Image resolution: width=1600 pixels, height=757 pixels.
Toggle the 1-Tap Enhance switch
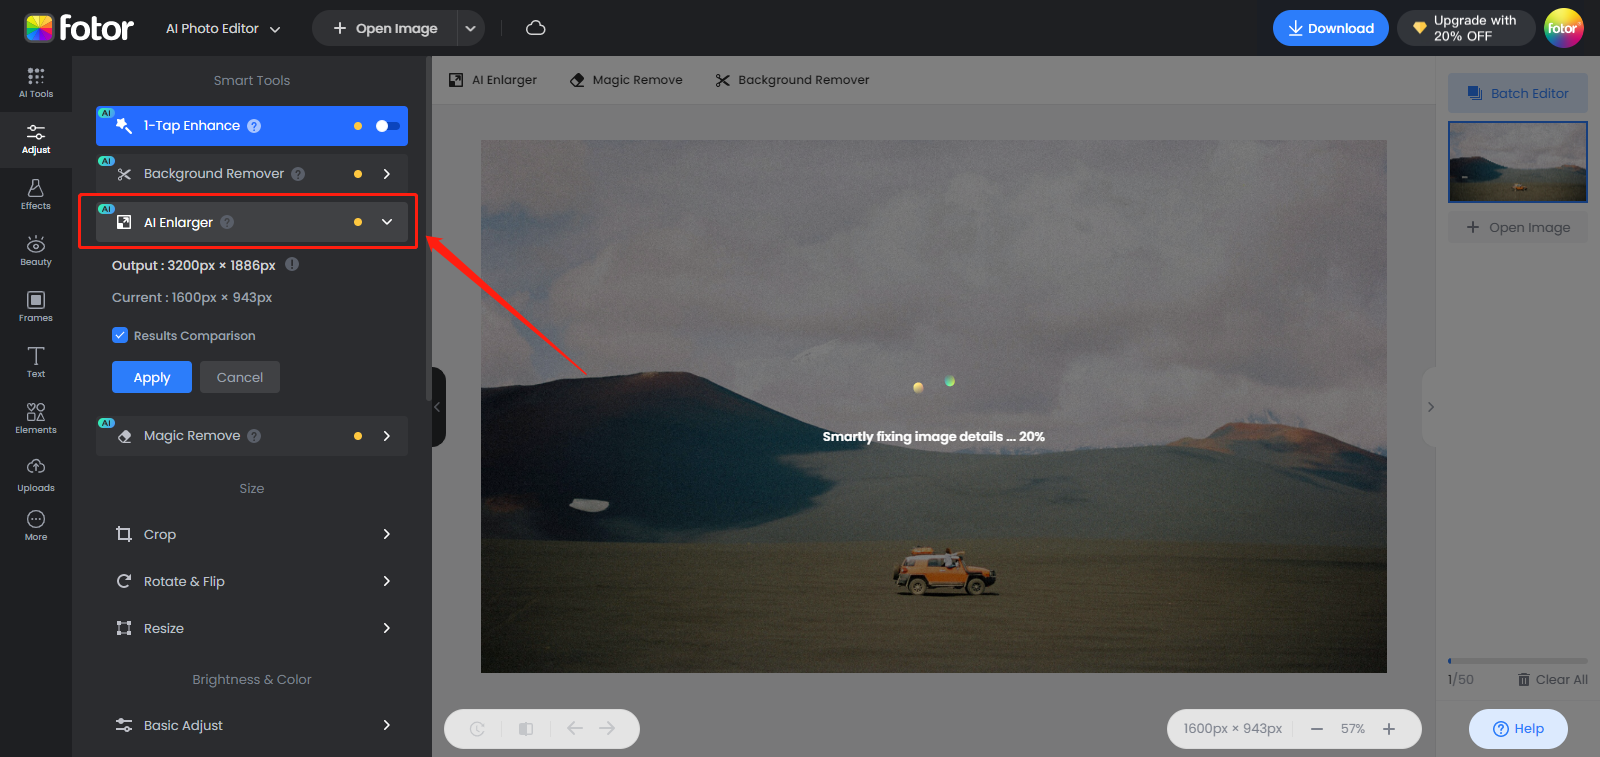(x=387, y=126)
